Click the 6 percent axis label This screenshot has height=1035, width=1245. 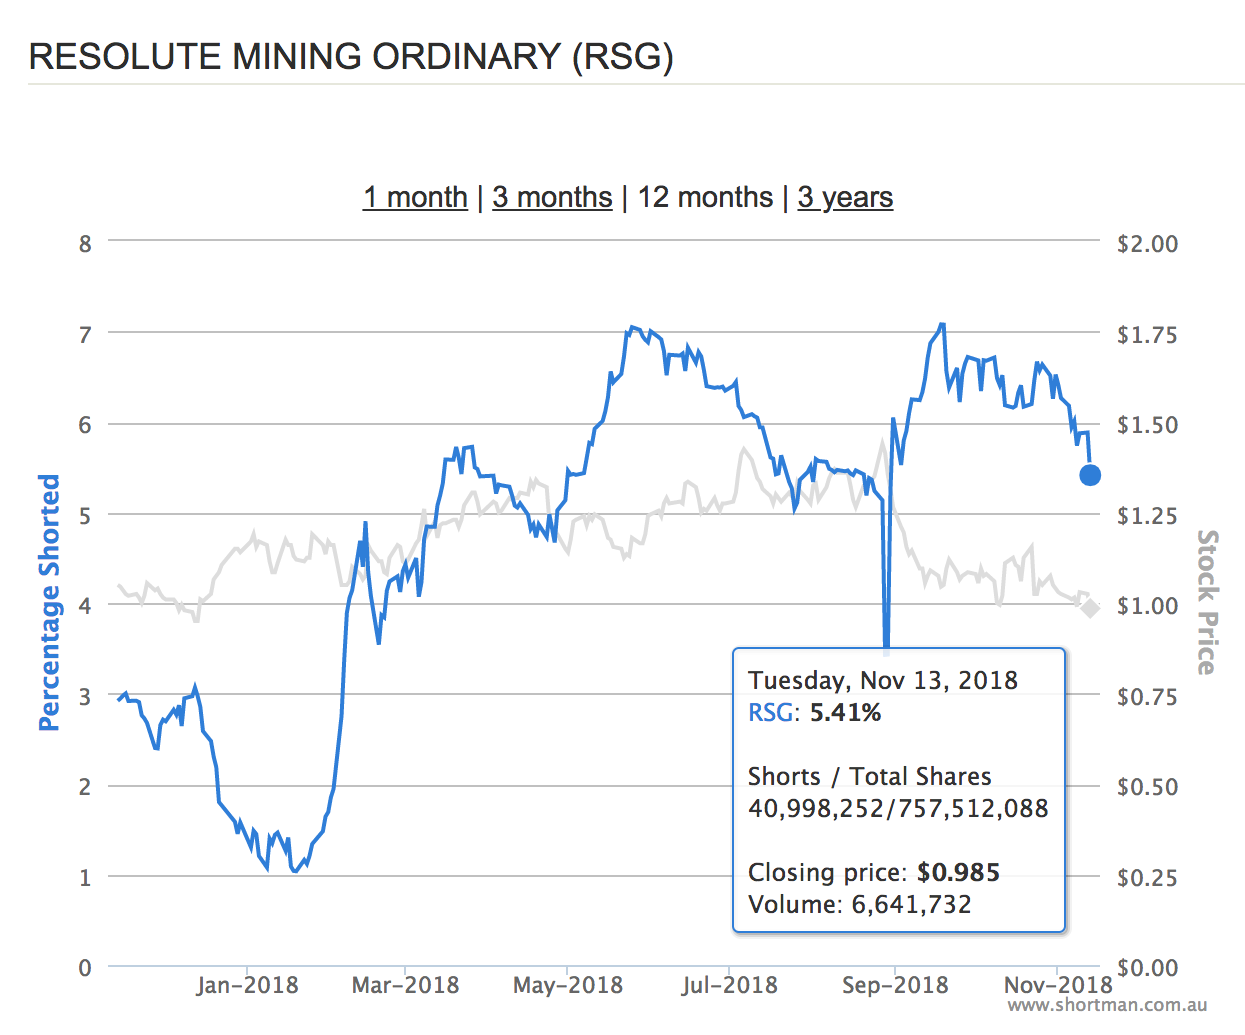point(85,424)
